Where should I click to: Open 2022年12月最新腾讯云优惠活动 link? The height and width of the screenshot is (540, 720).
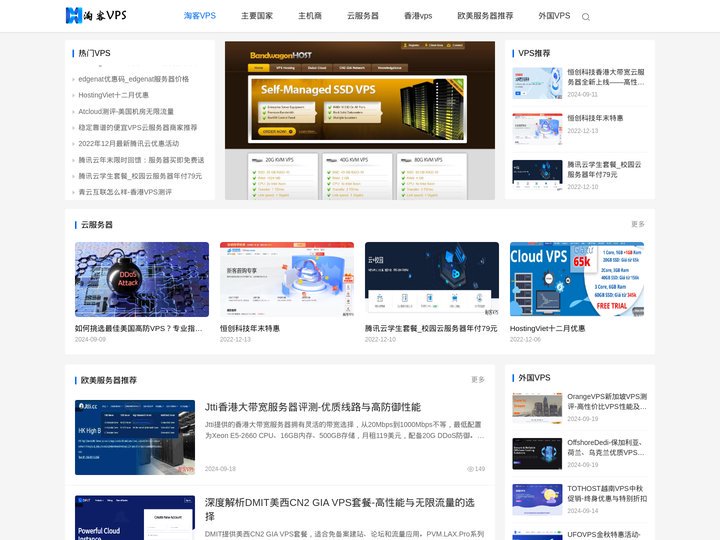coord(129,143)
